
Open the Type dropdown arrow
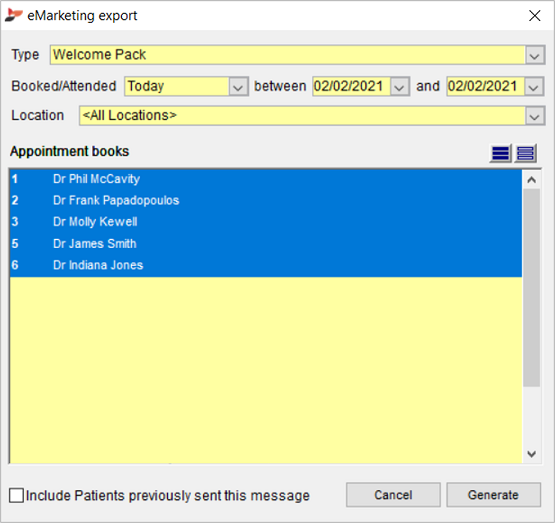[534, 55]
